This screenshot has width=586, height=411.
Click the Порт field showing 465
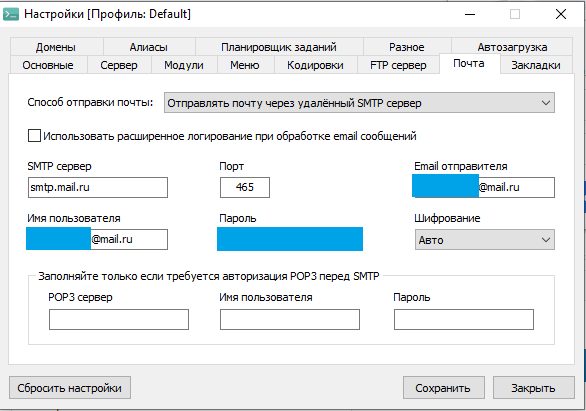click(245, 187)
